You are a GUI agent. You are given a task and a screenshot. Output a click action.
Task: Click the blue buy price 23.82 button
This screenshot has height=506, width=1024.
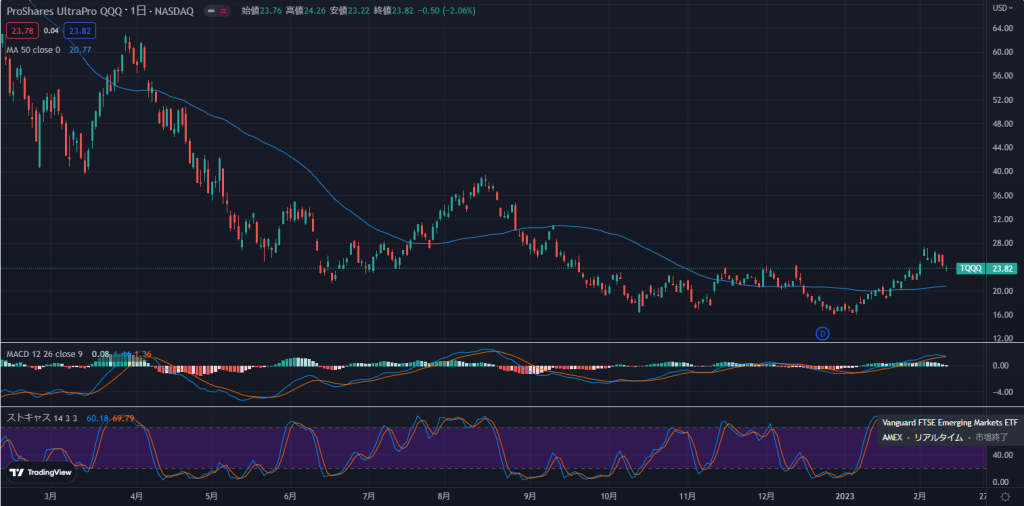80,30
